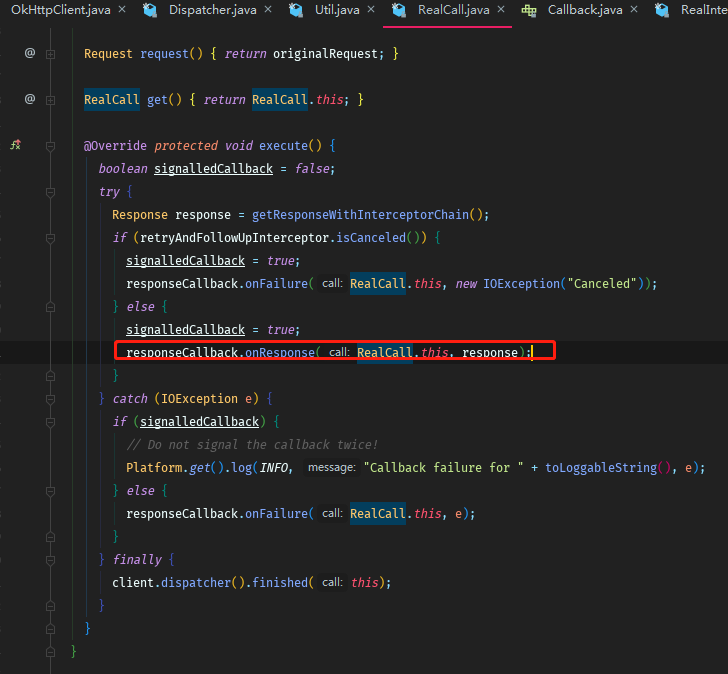Click Platform in the log statement
Screen dimensions: 728x674
pyautogui.click(x=154, y=467)
